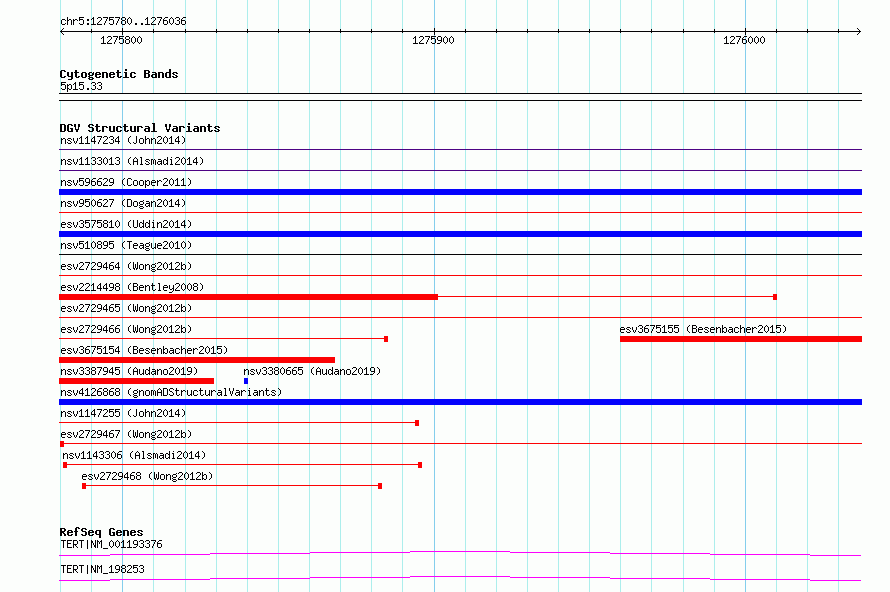Open variant nsv1143306 (Alsmadi2014)
This screenshot has height=592, width=890.
pyautogui.click(x=134, y=455)
